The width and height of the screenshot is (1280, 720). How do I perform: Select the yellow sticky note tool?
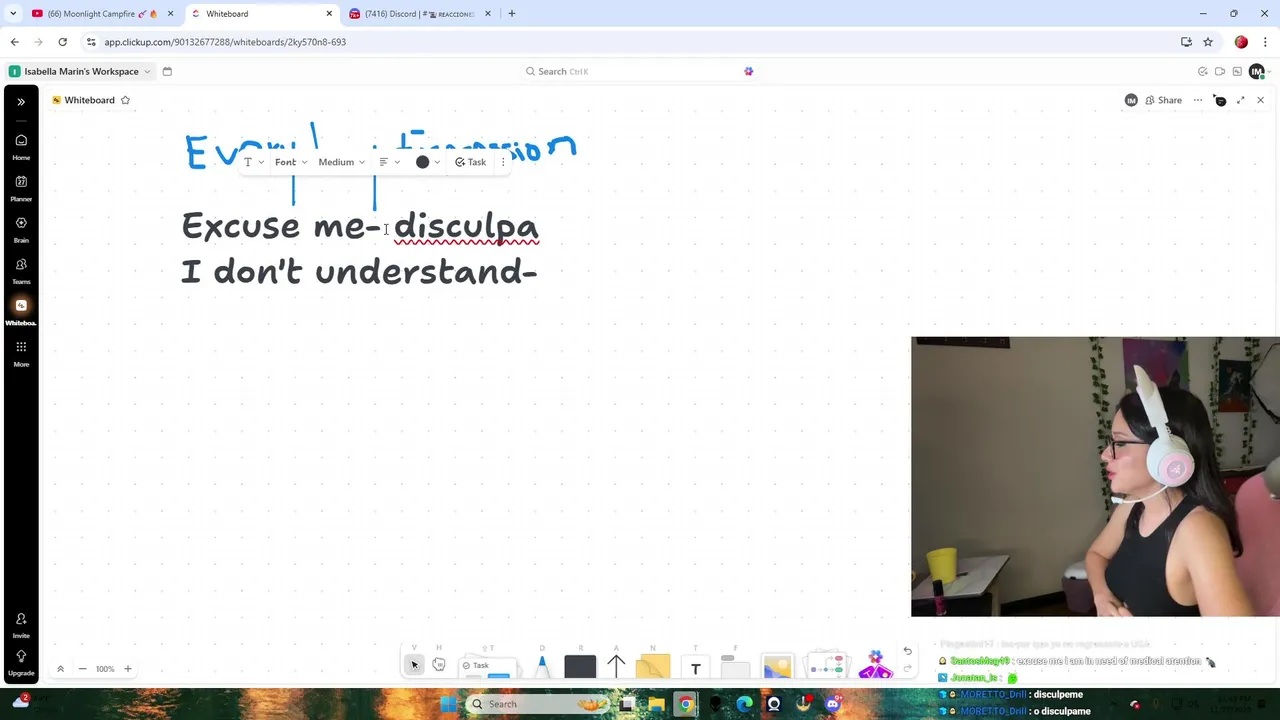tap(653, 667)
